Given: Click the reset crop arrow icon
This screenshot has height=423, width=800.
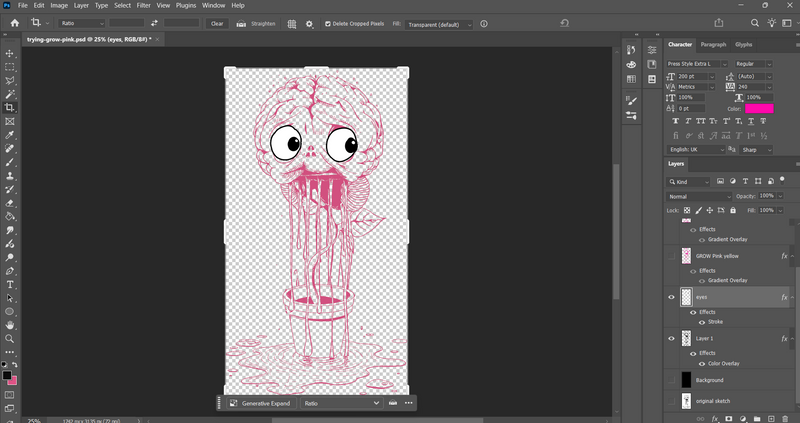Looking at the screenshot, I should pos(564,23).
